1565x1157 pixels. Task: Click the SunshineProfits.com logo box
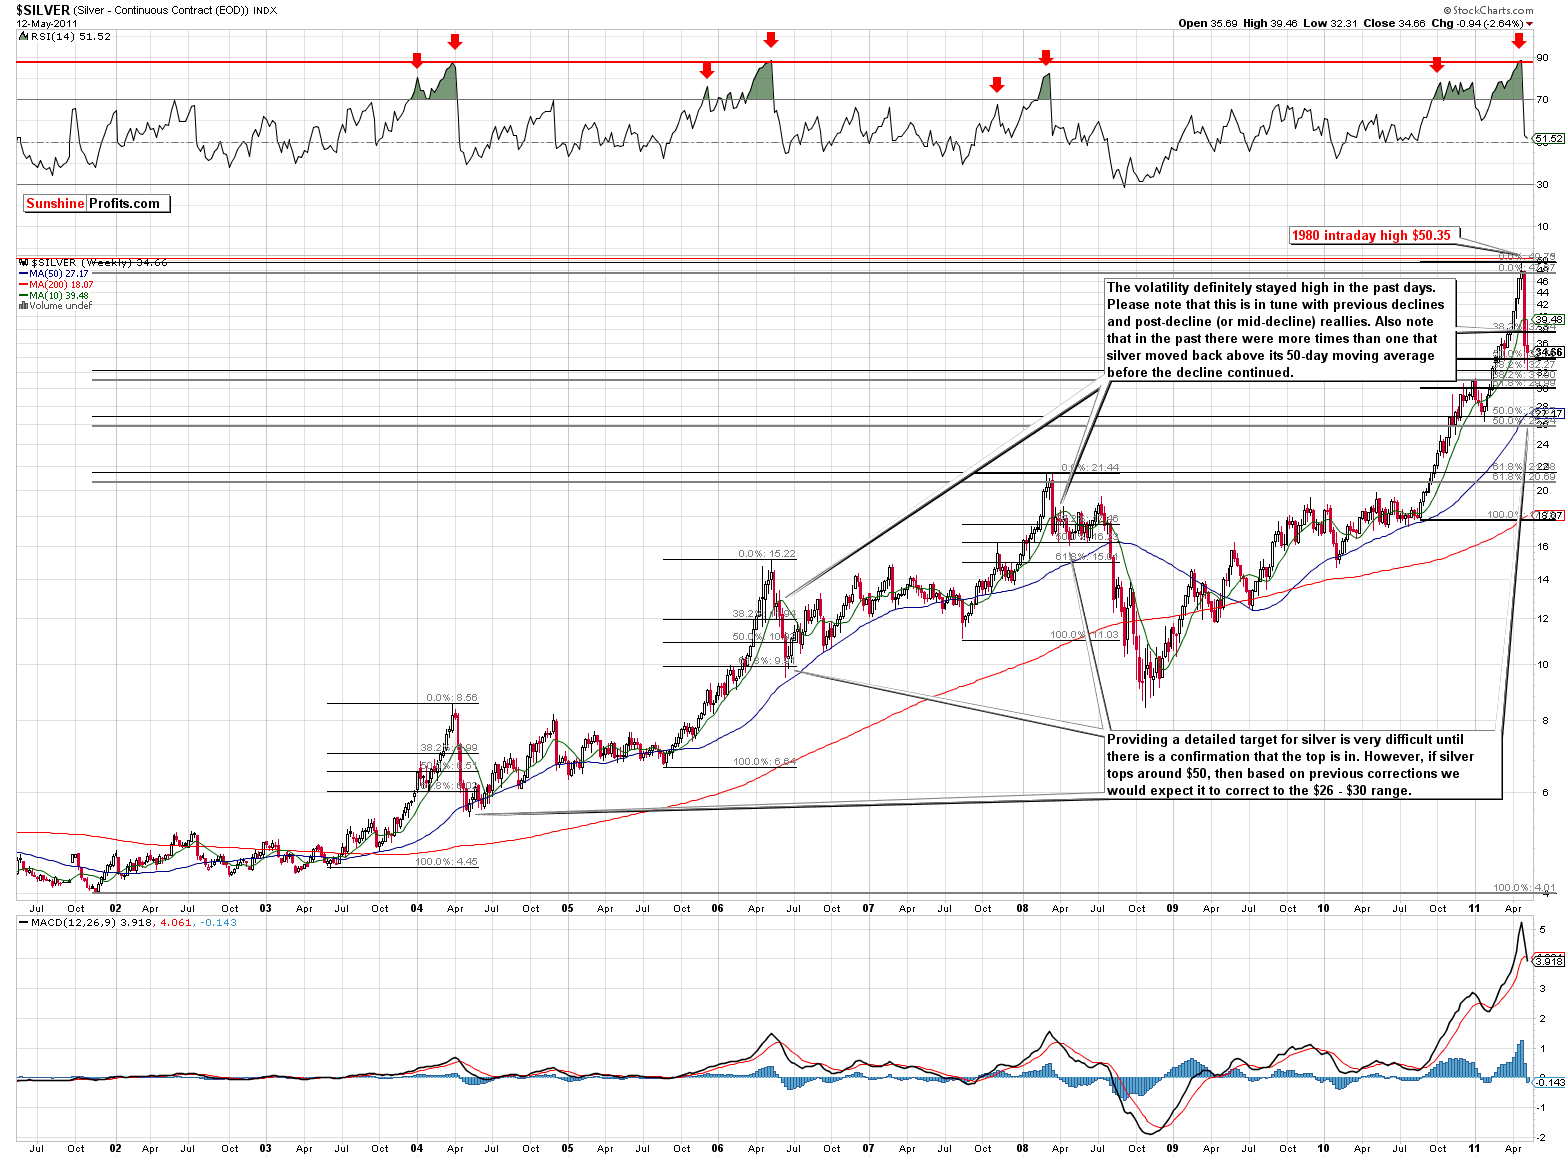coord(97,203)
